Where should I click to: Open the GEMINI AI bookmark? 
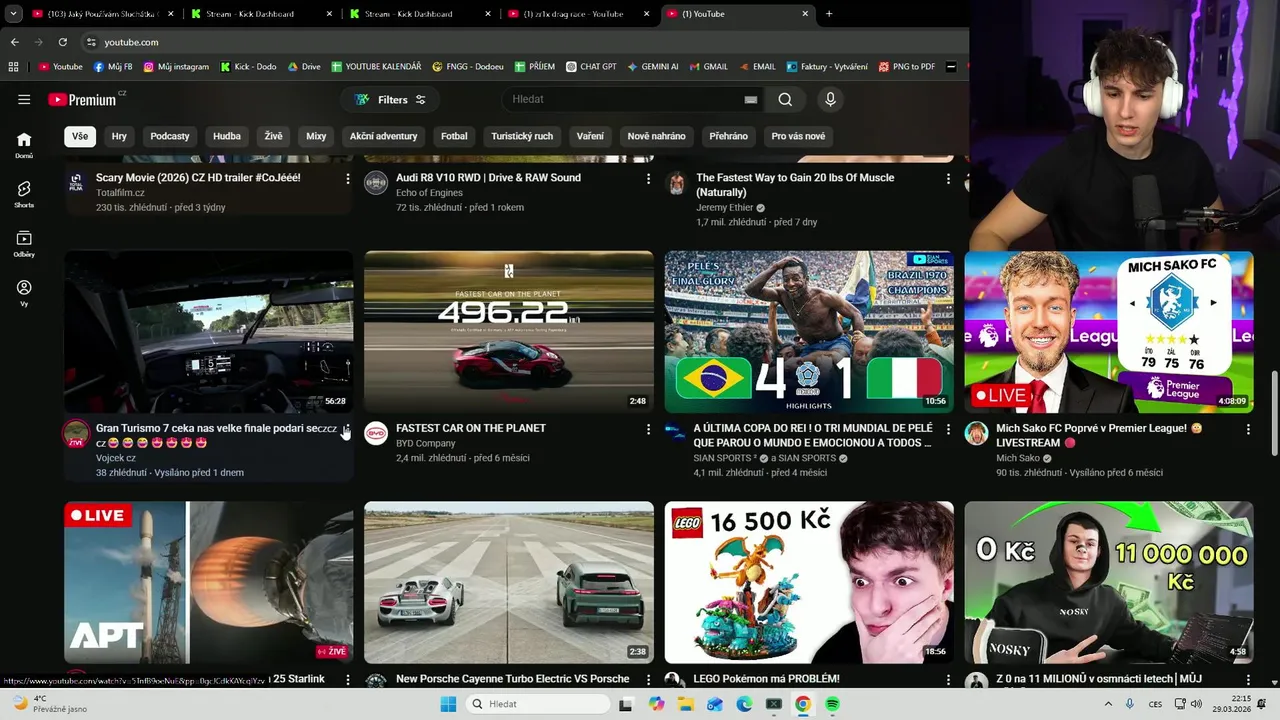point(653,67)
